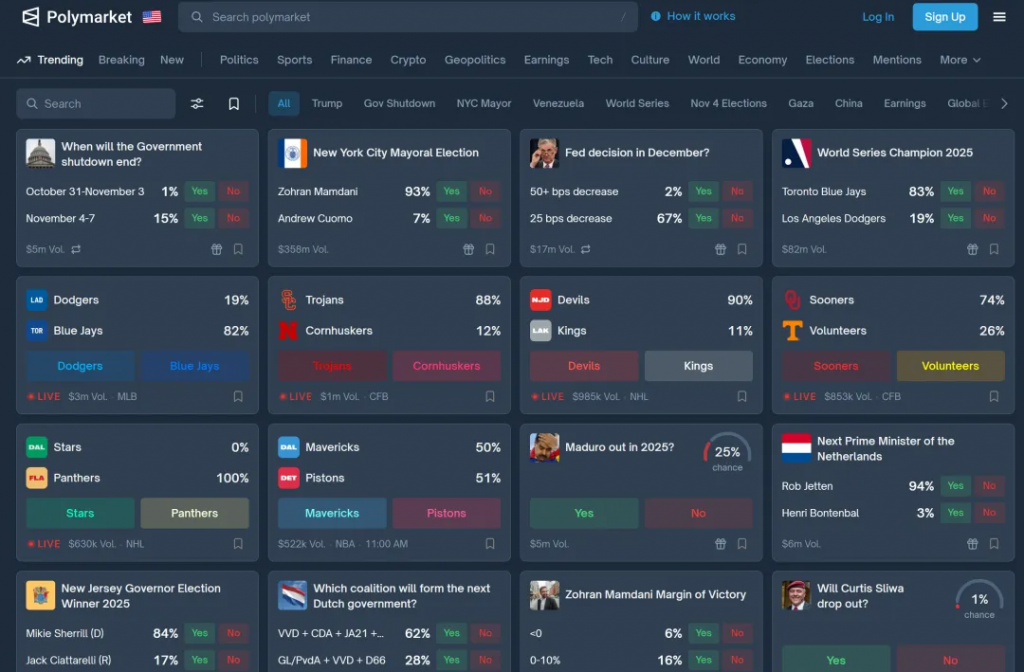Click gift icon on Government shutdown card
This screenshot has width=1024, height=672.
tap(216, 250)
